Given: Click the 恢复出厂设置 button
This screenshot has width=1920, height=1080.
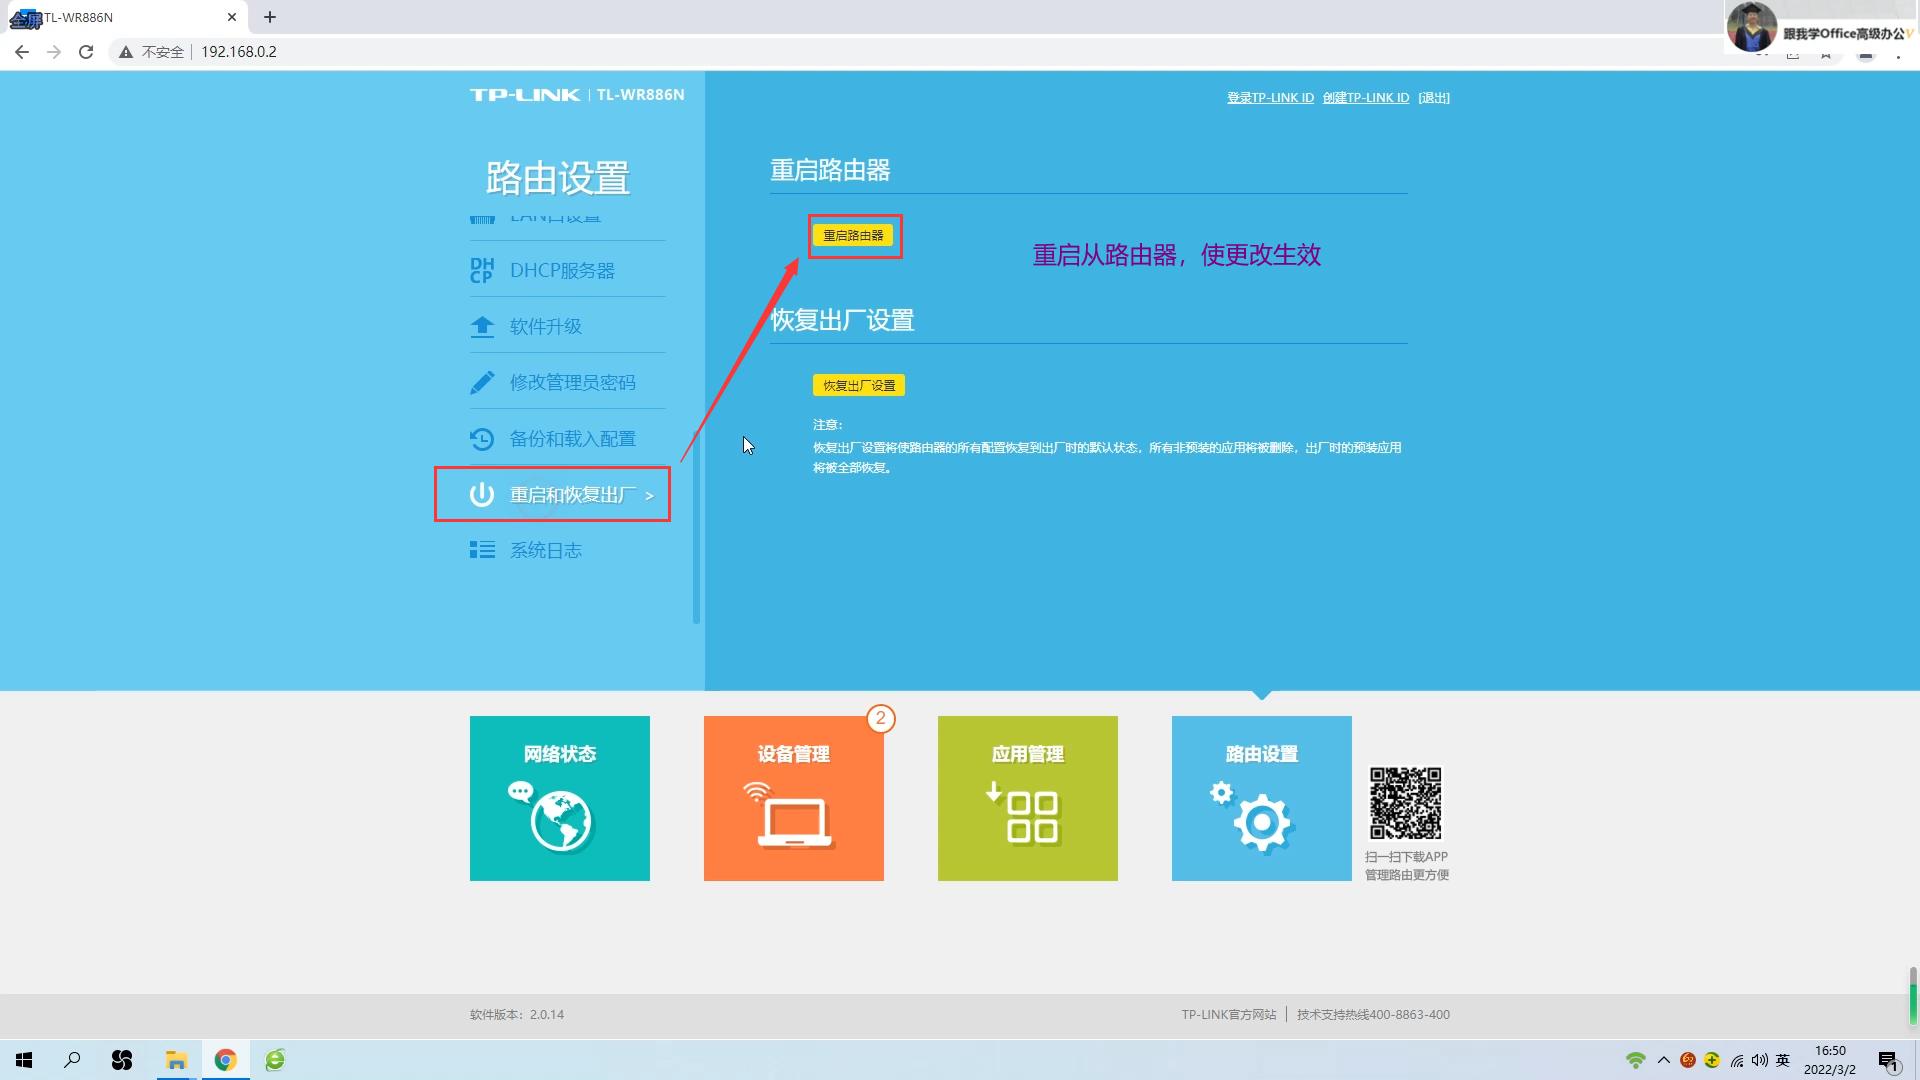Looking at the screenshot, I should 858,384.
